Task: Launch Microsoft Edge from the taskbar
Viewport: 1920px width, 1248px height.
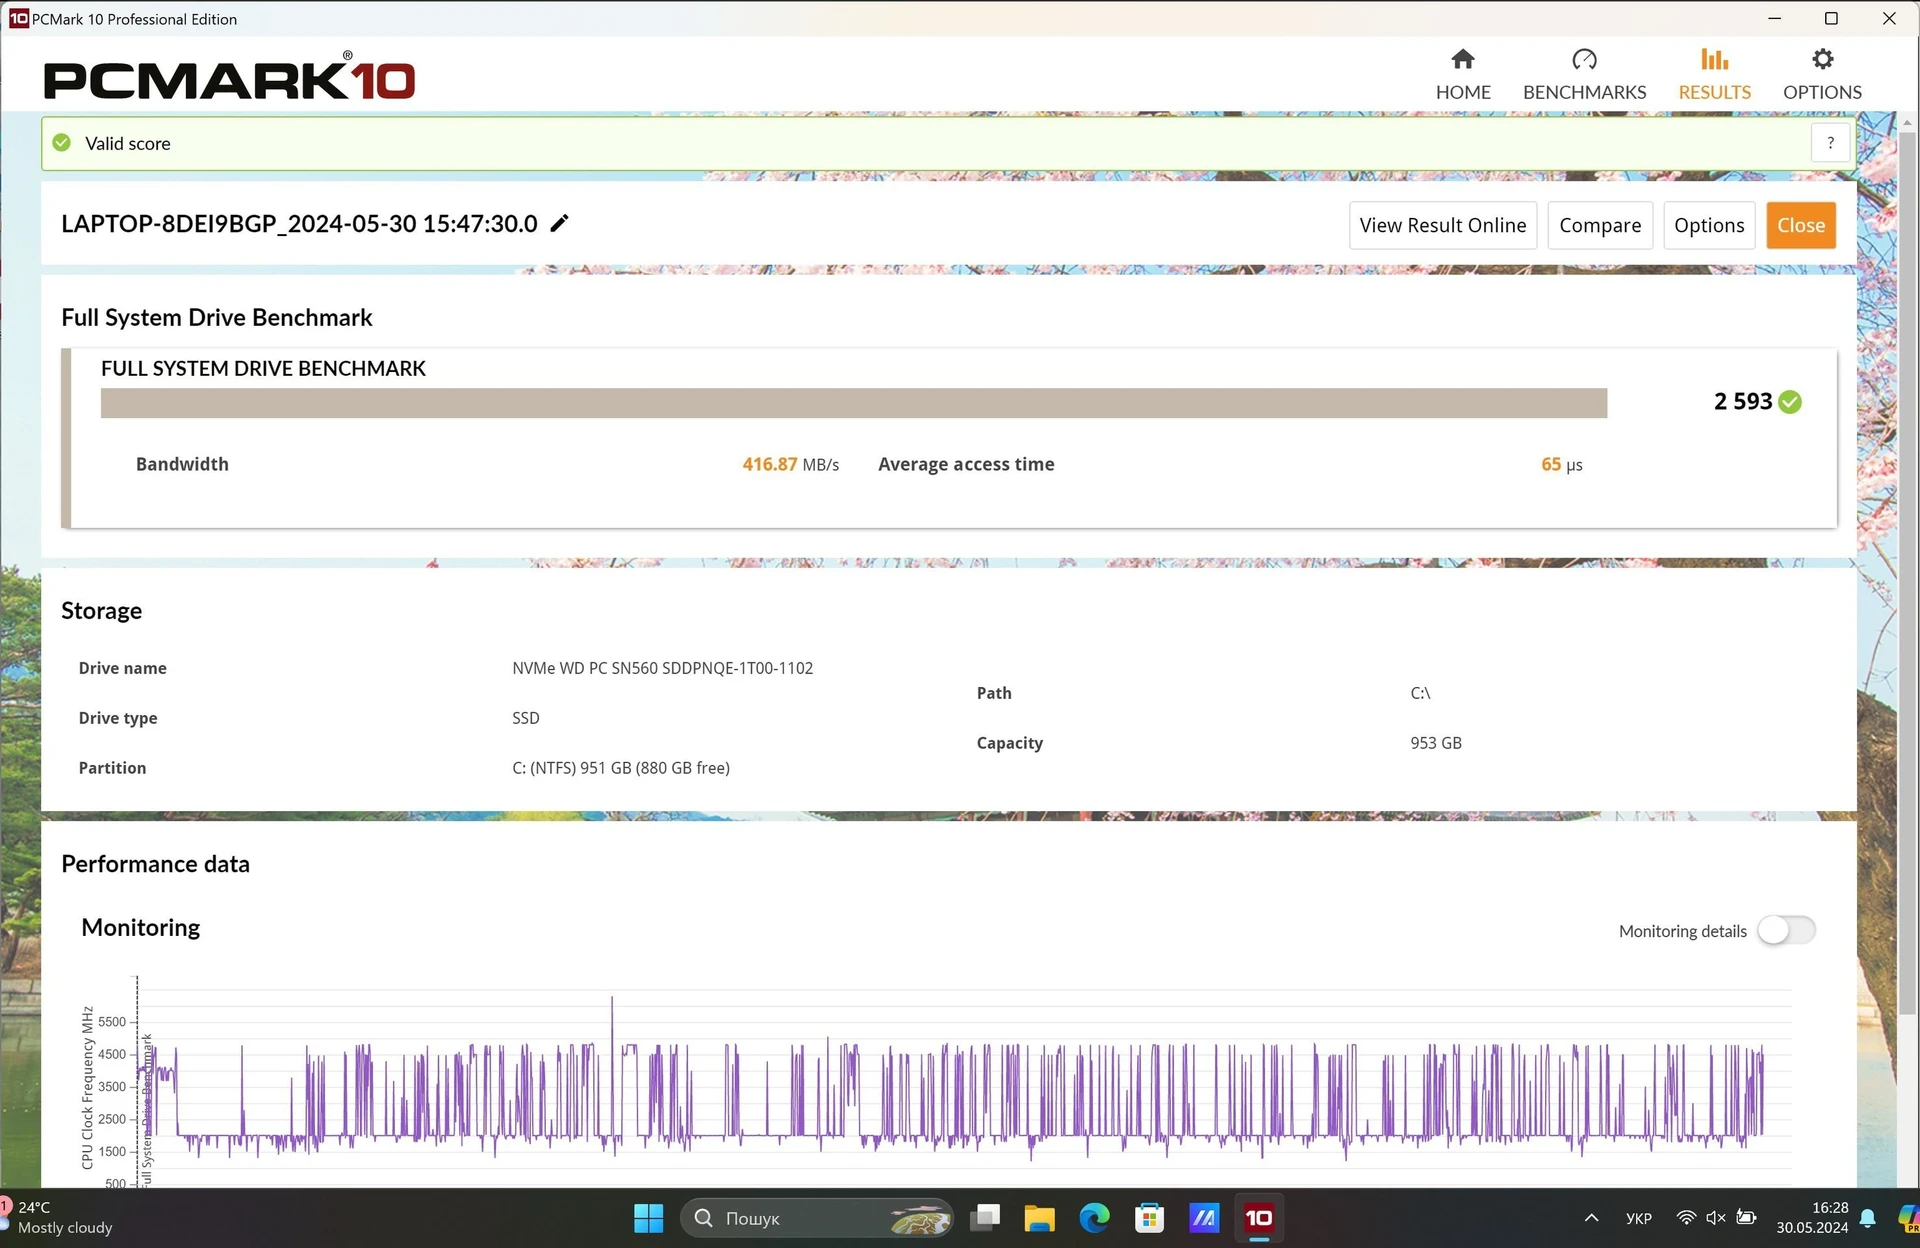Action: [x=1094, y=1218]
